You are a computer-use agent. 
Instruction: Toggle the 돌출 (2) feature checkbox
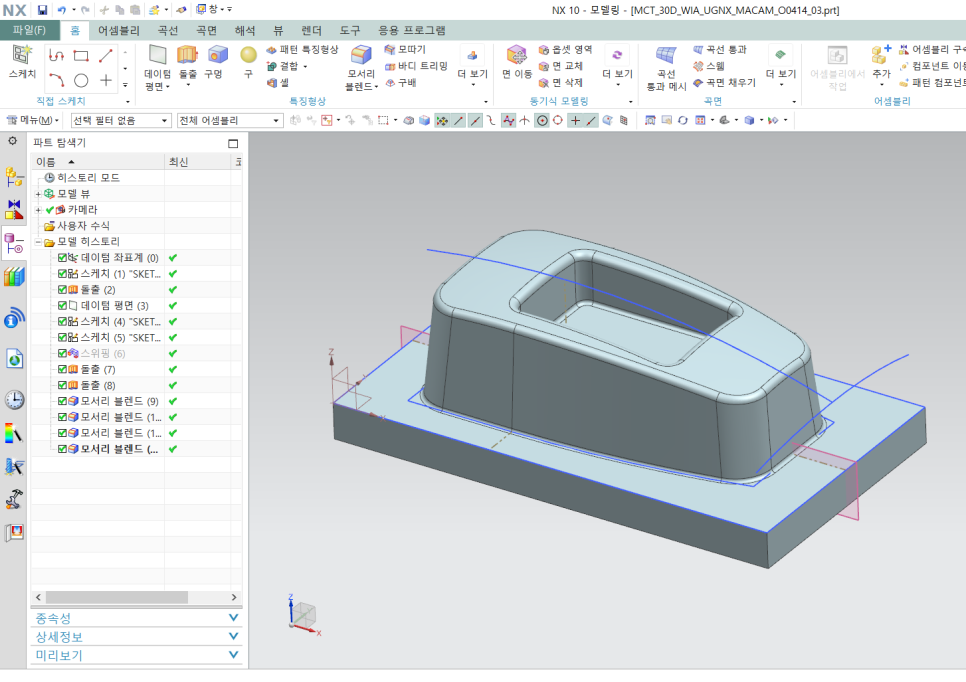pos(62,290)
